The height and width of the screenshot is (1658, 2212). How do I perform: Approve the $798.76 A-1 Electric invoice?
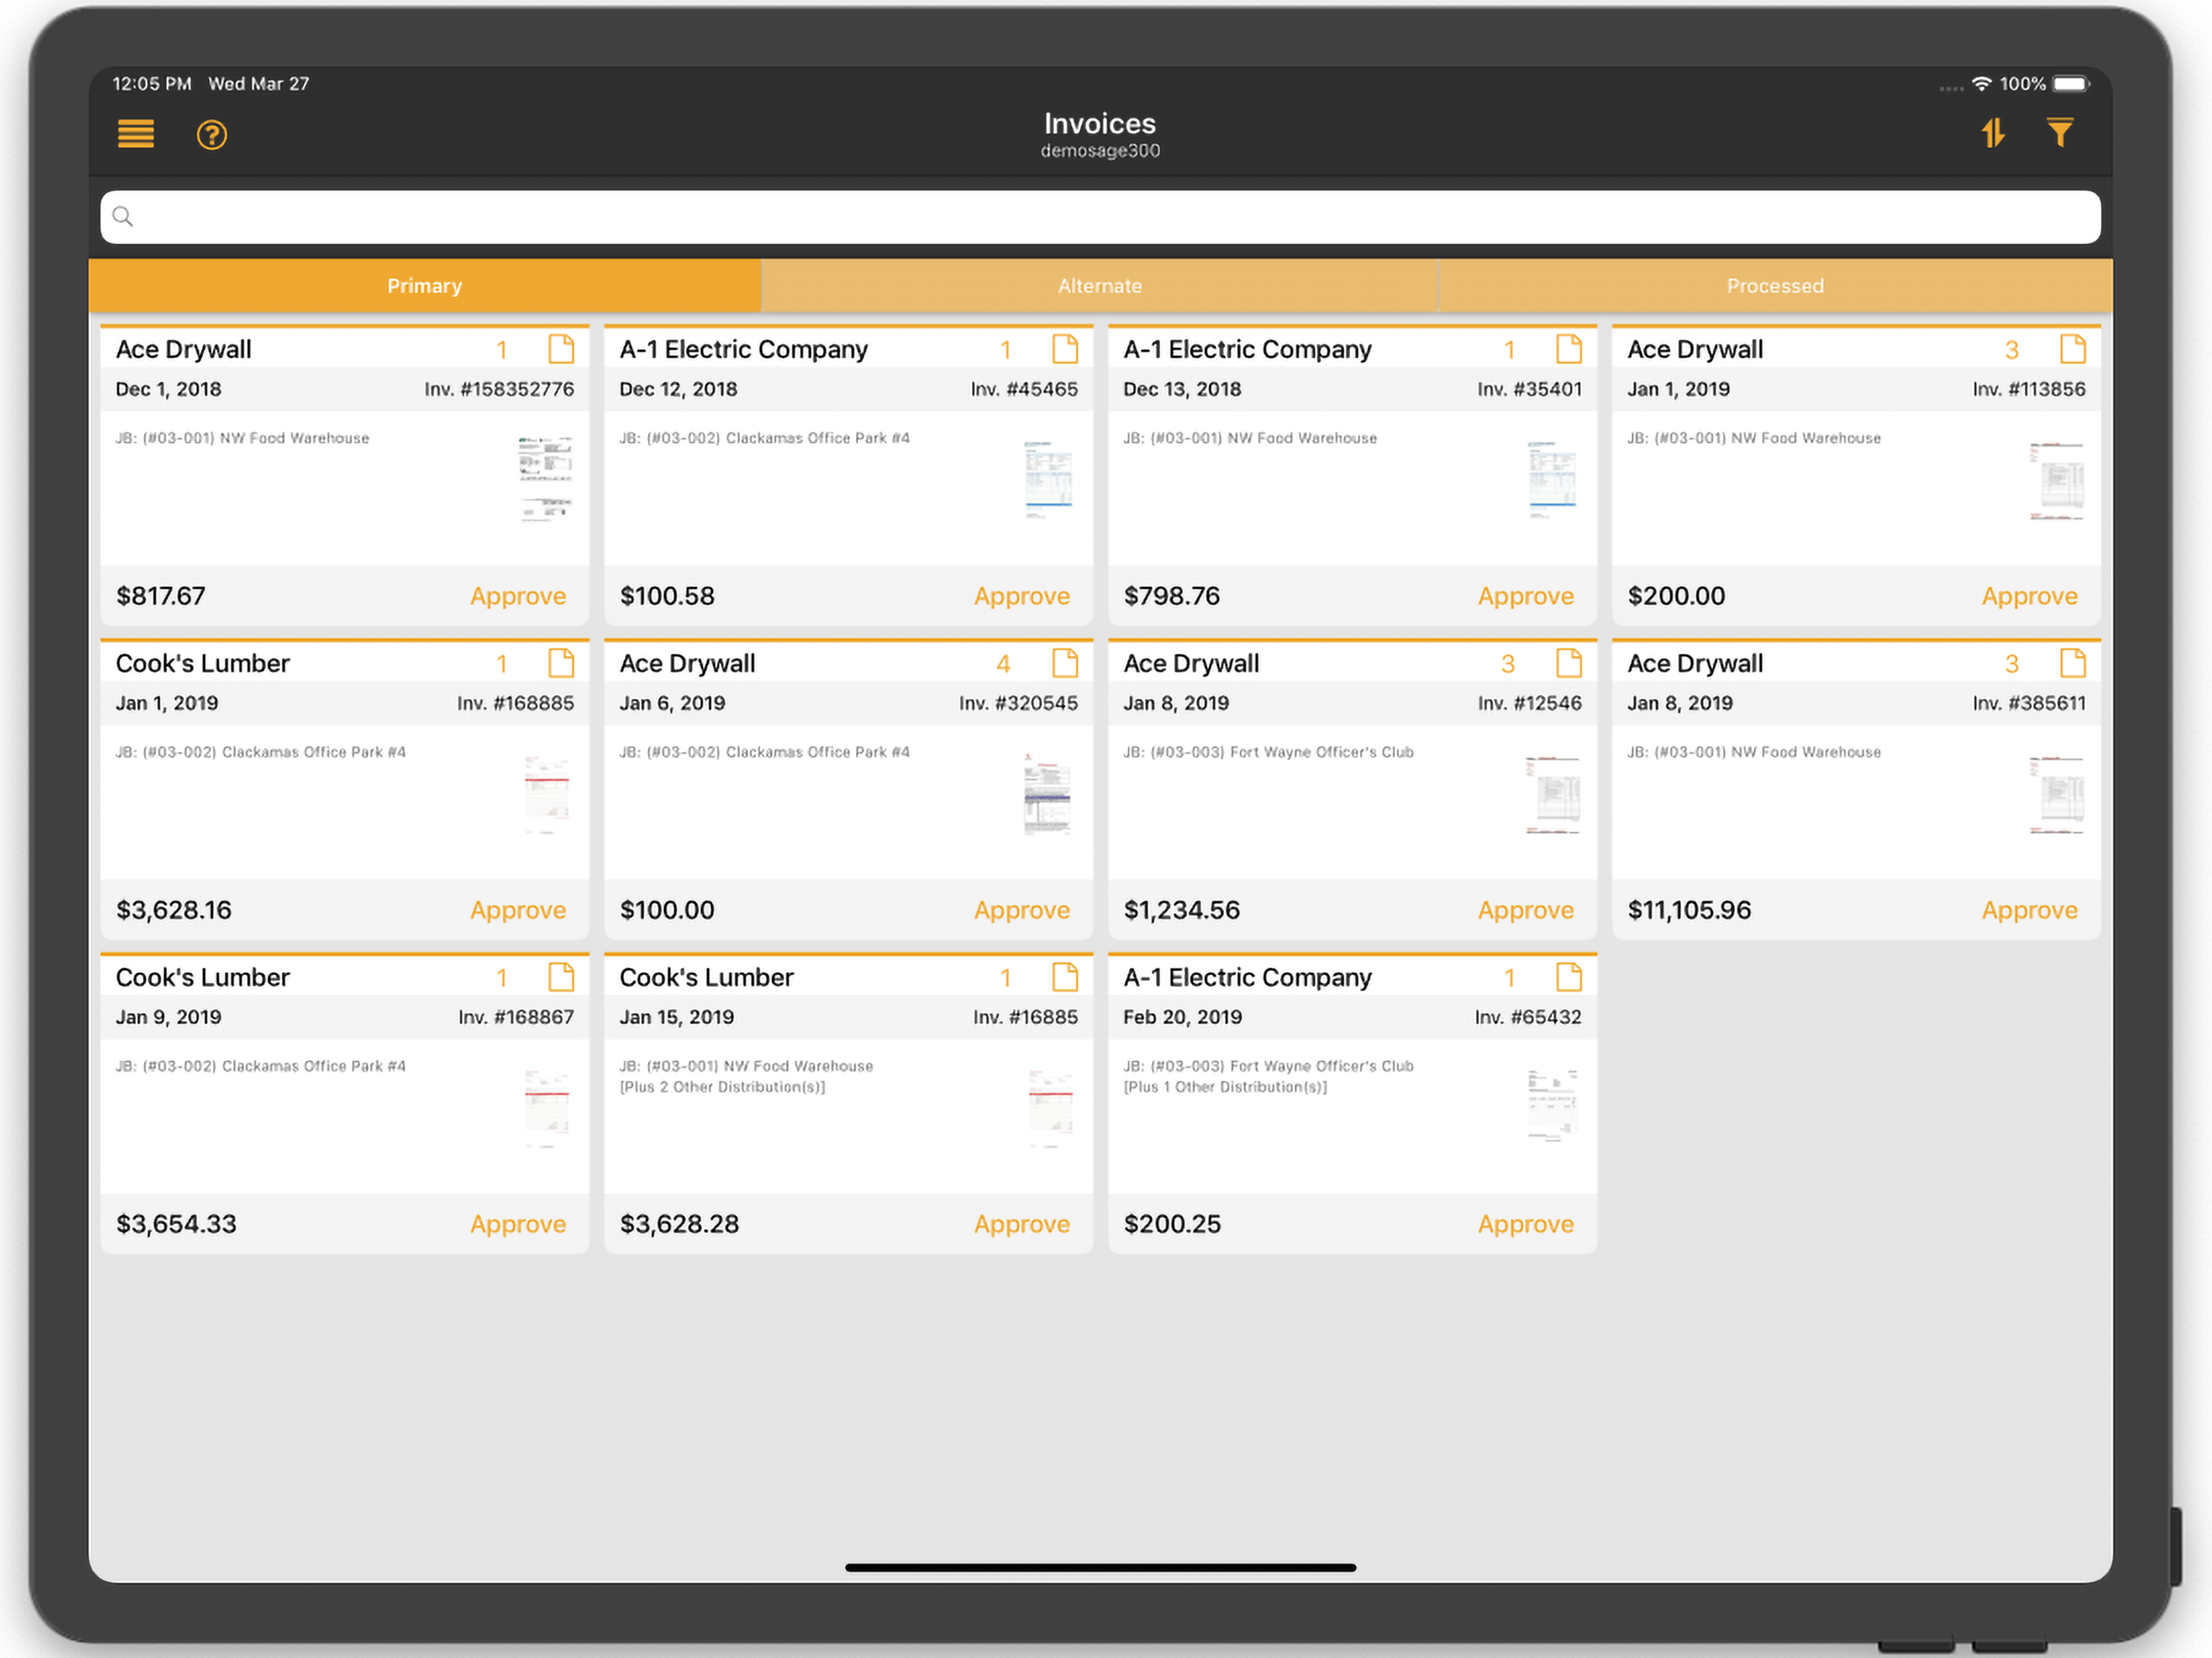point(1526,596)
